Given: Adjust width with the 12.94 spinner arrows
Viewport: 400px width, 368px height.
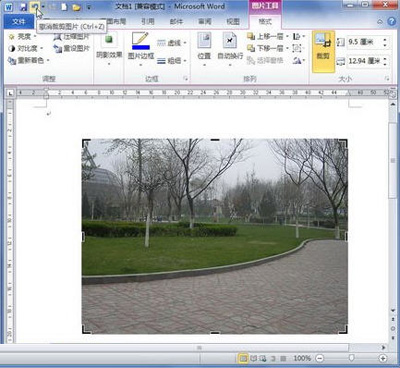Looking at the screenshot, I should pyautogui.click(x=385, y=61).
